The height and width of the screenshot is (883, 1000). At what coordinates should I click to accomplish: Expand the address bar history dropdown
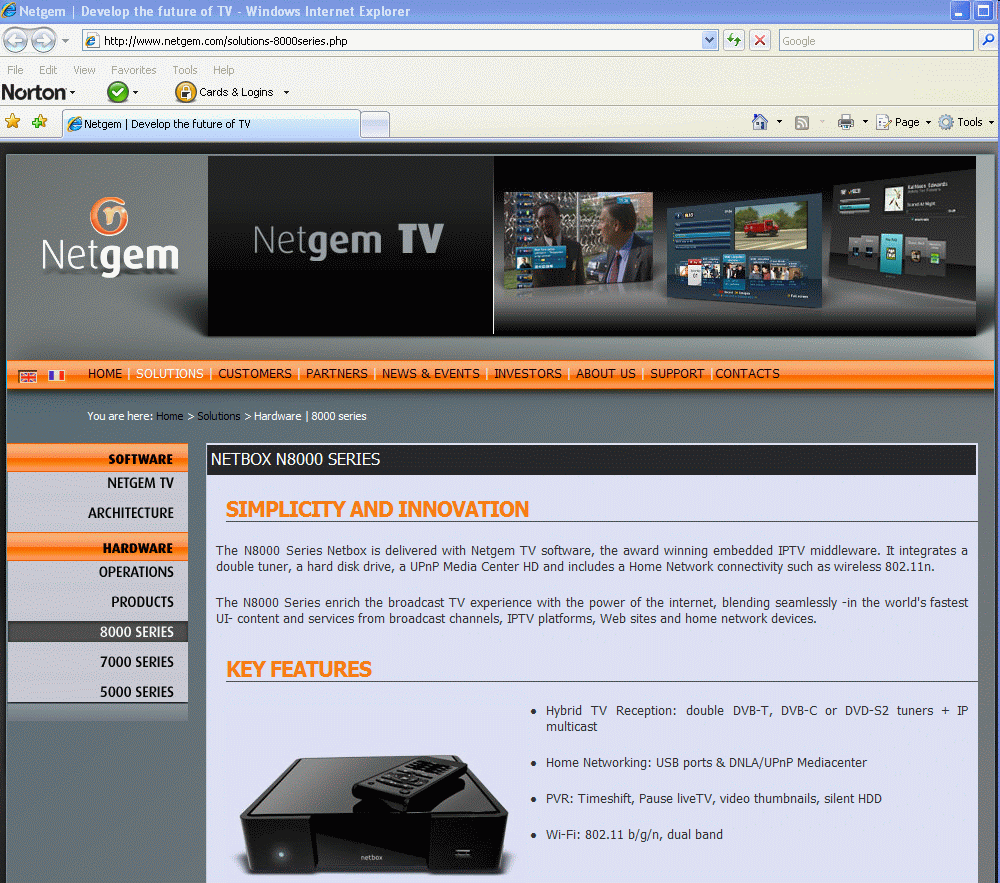(x=709, y=40)
